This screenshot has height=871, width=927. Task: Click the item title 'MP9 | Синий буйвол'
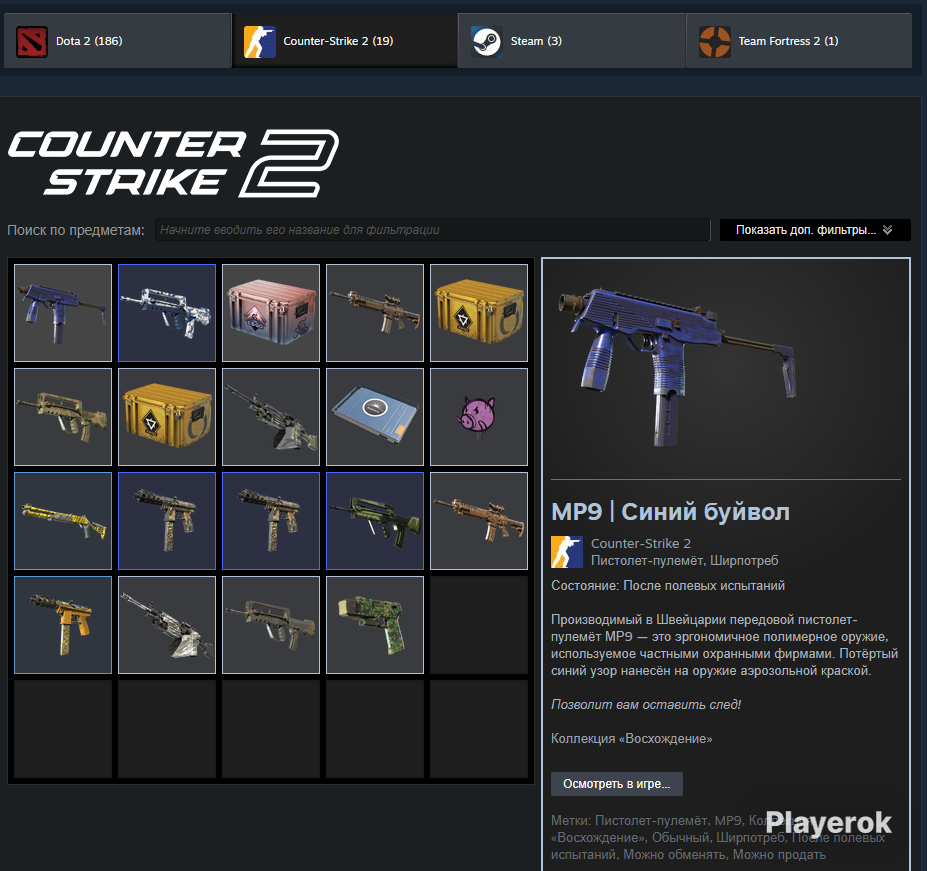[670, 512]
